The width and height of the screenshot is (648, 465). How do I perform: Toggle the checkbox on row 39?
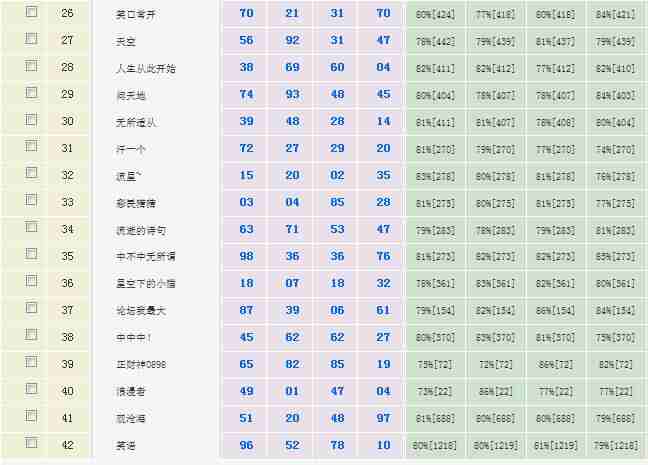tap(31, 364)
